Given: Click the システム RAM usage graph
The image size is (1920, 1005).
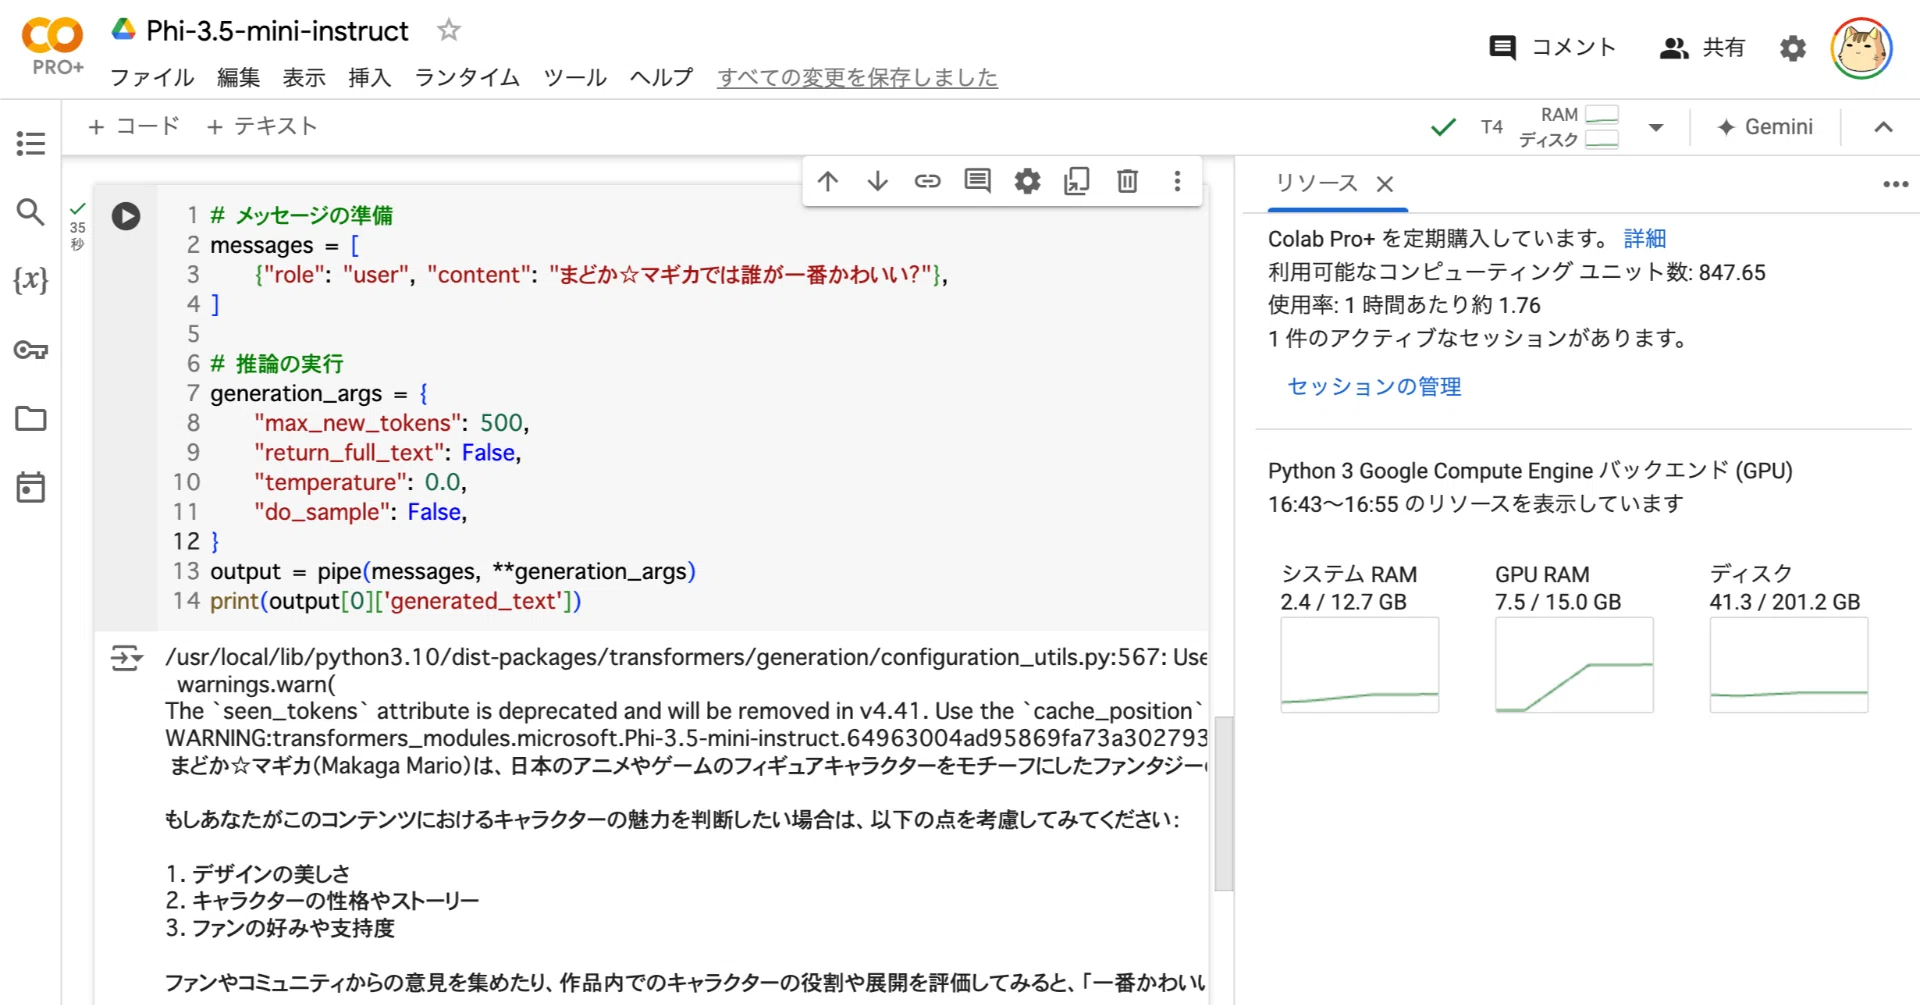Looking at the screenshot, I should 1360,665.
